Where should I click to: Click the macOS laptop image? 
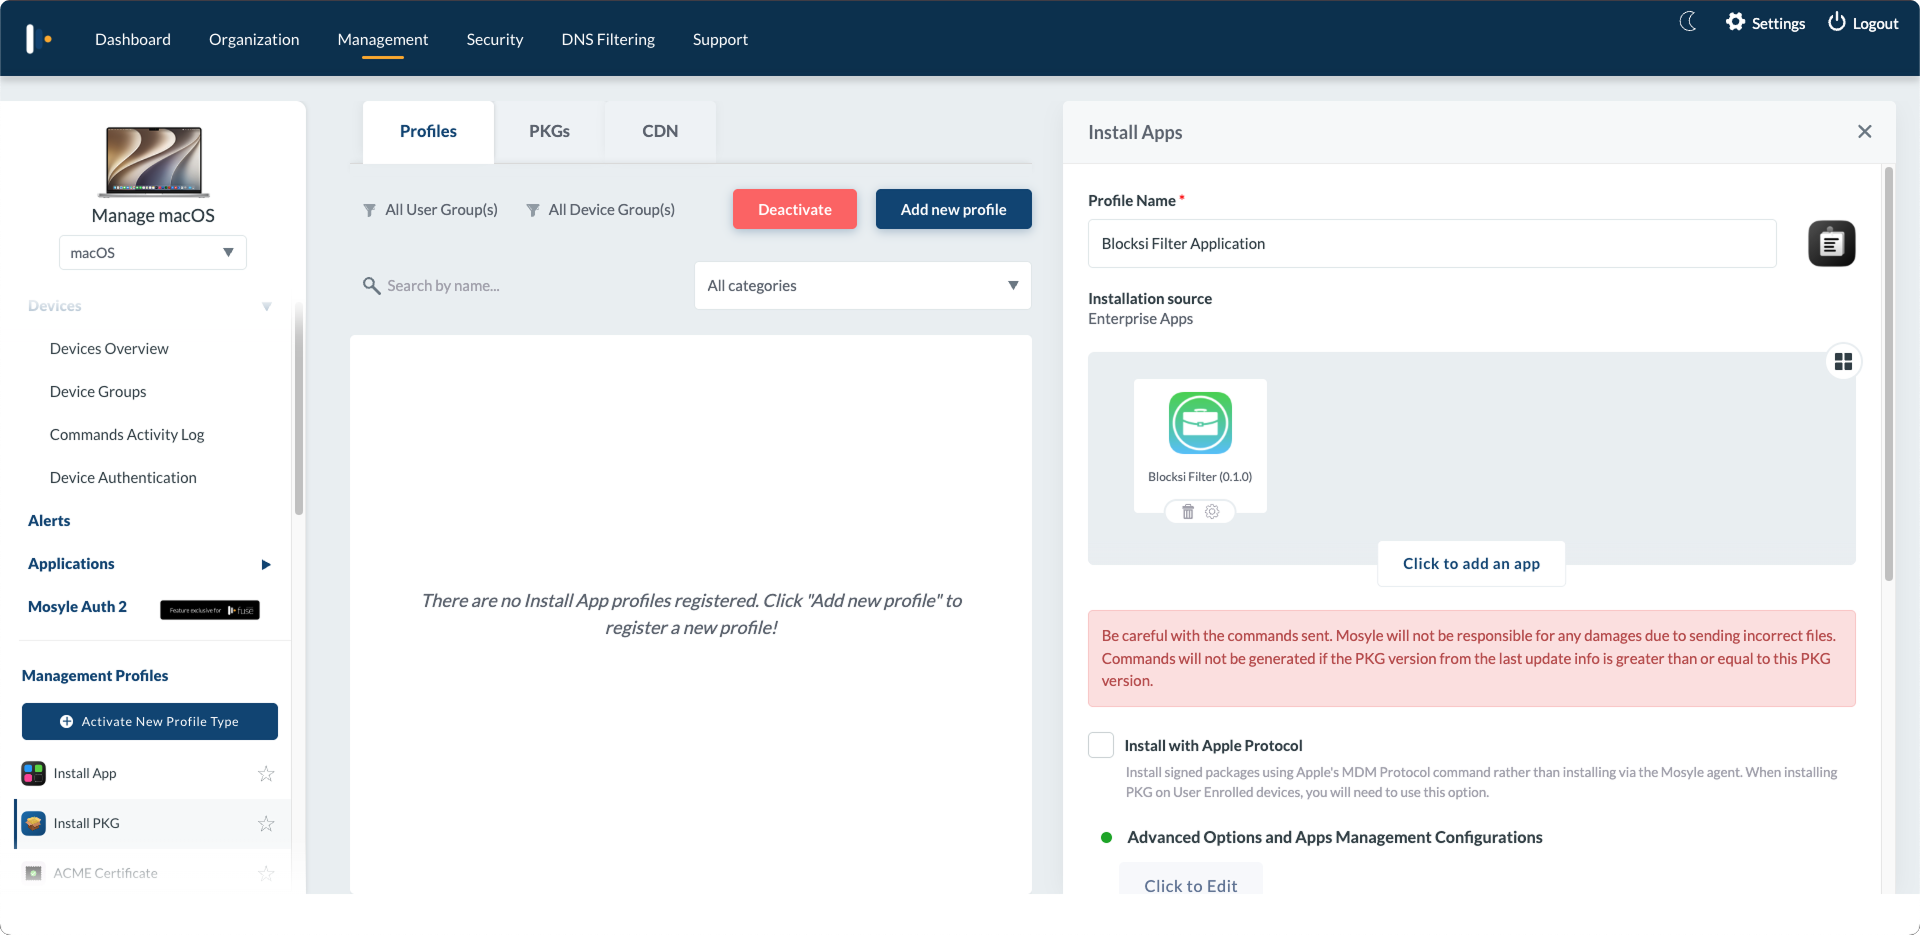click(x=154, y=162)
